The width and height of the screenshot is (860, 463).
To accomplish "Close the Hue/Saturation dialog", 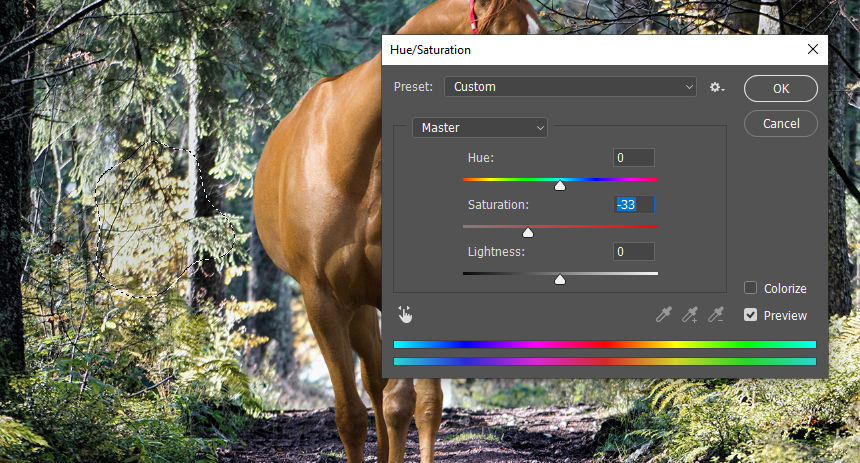I will pyautogui.click(x=813, y=49).
